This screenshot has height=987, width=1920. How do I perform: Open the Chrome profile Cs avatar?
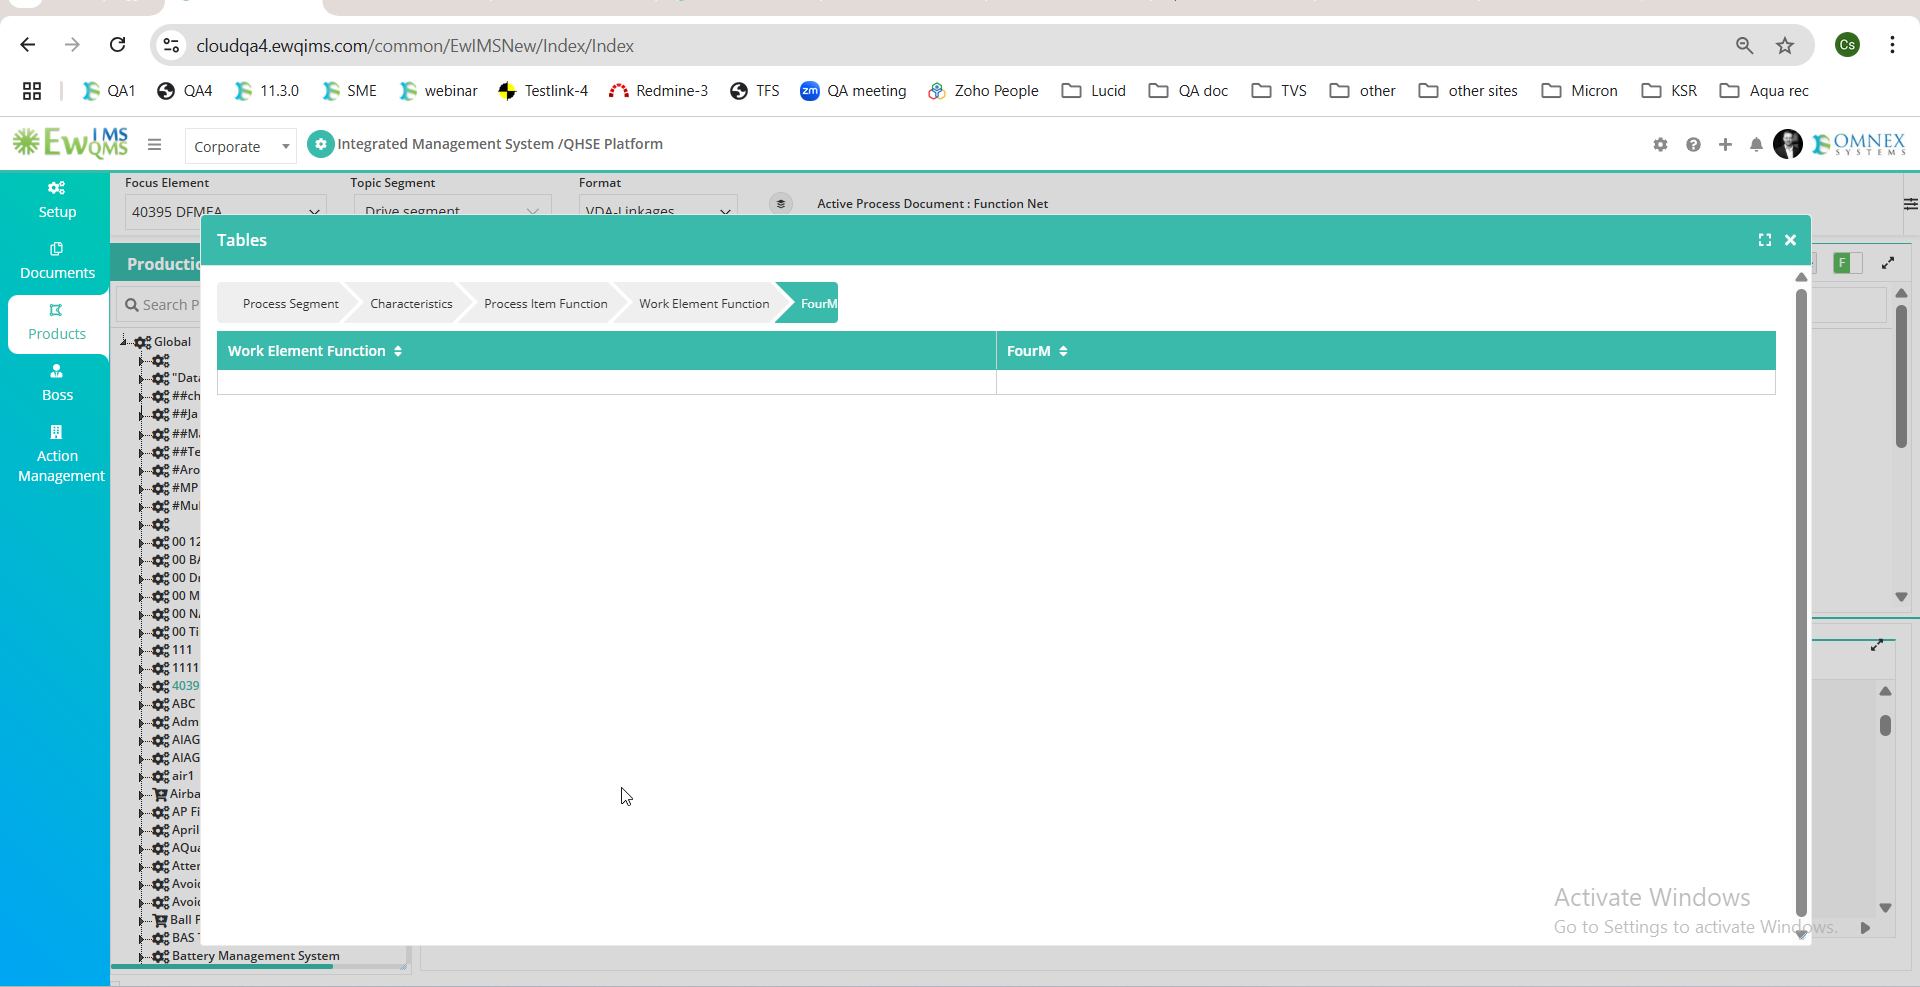pos(1848,45)
